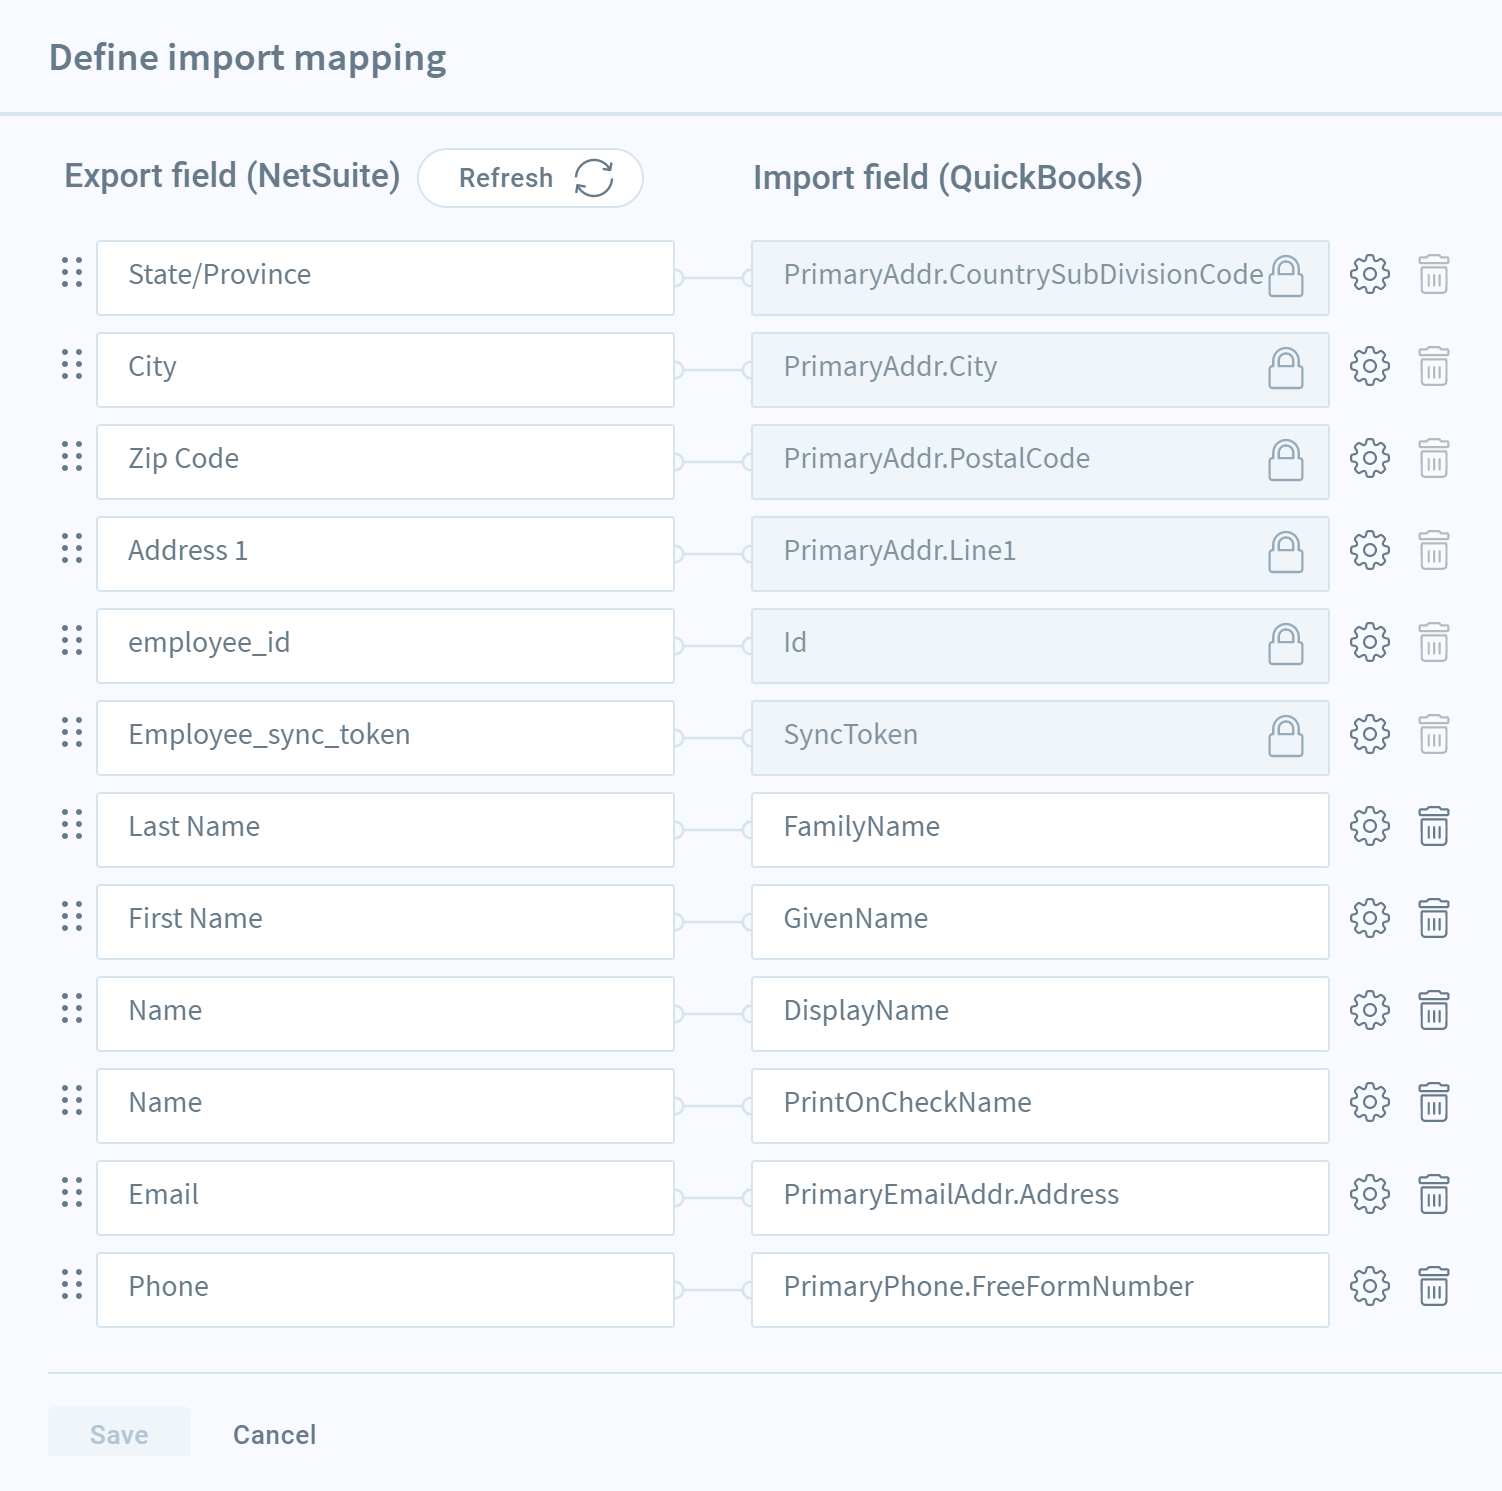Click lock icon in PrimaryAddr.City field
1502x1491 pixels.
coord(1286,368)
